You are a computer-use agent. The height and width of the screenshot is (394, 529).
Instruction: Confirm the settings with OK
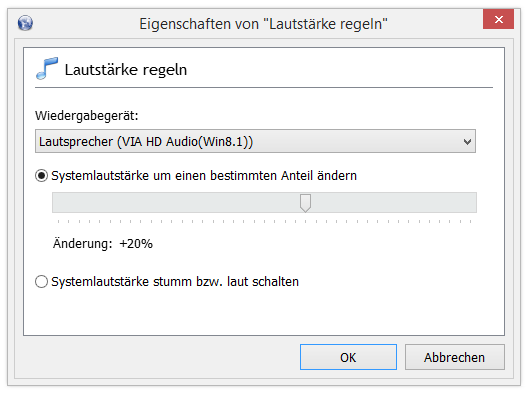point(348,357)
